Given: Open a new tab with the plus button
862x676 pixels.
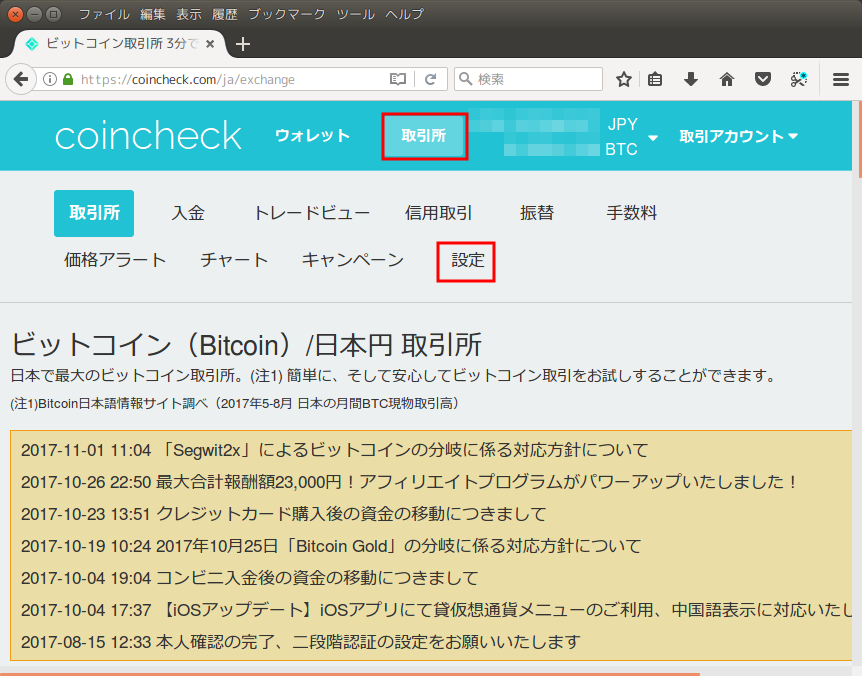Looking at the screenshot, I should [x=242, y=44].
